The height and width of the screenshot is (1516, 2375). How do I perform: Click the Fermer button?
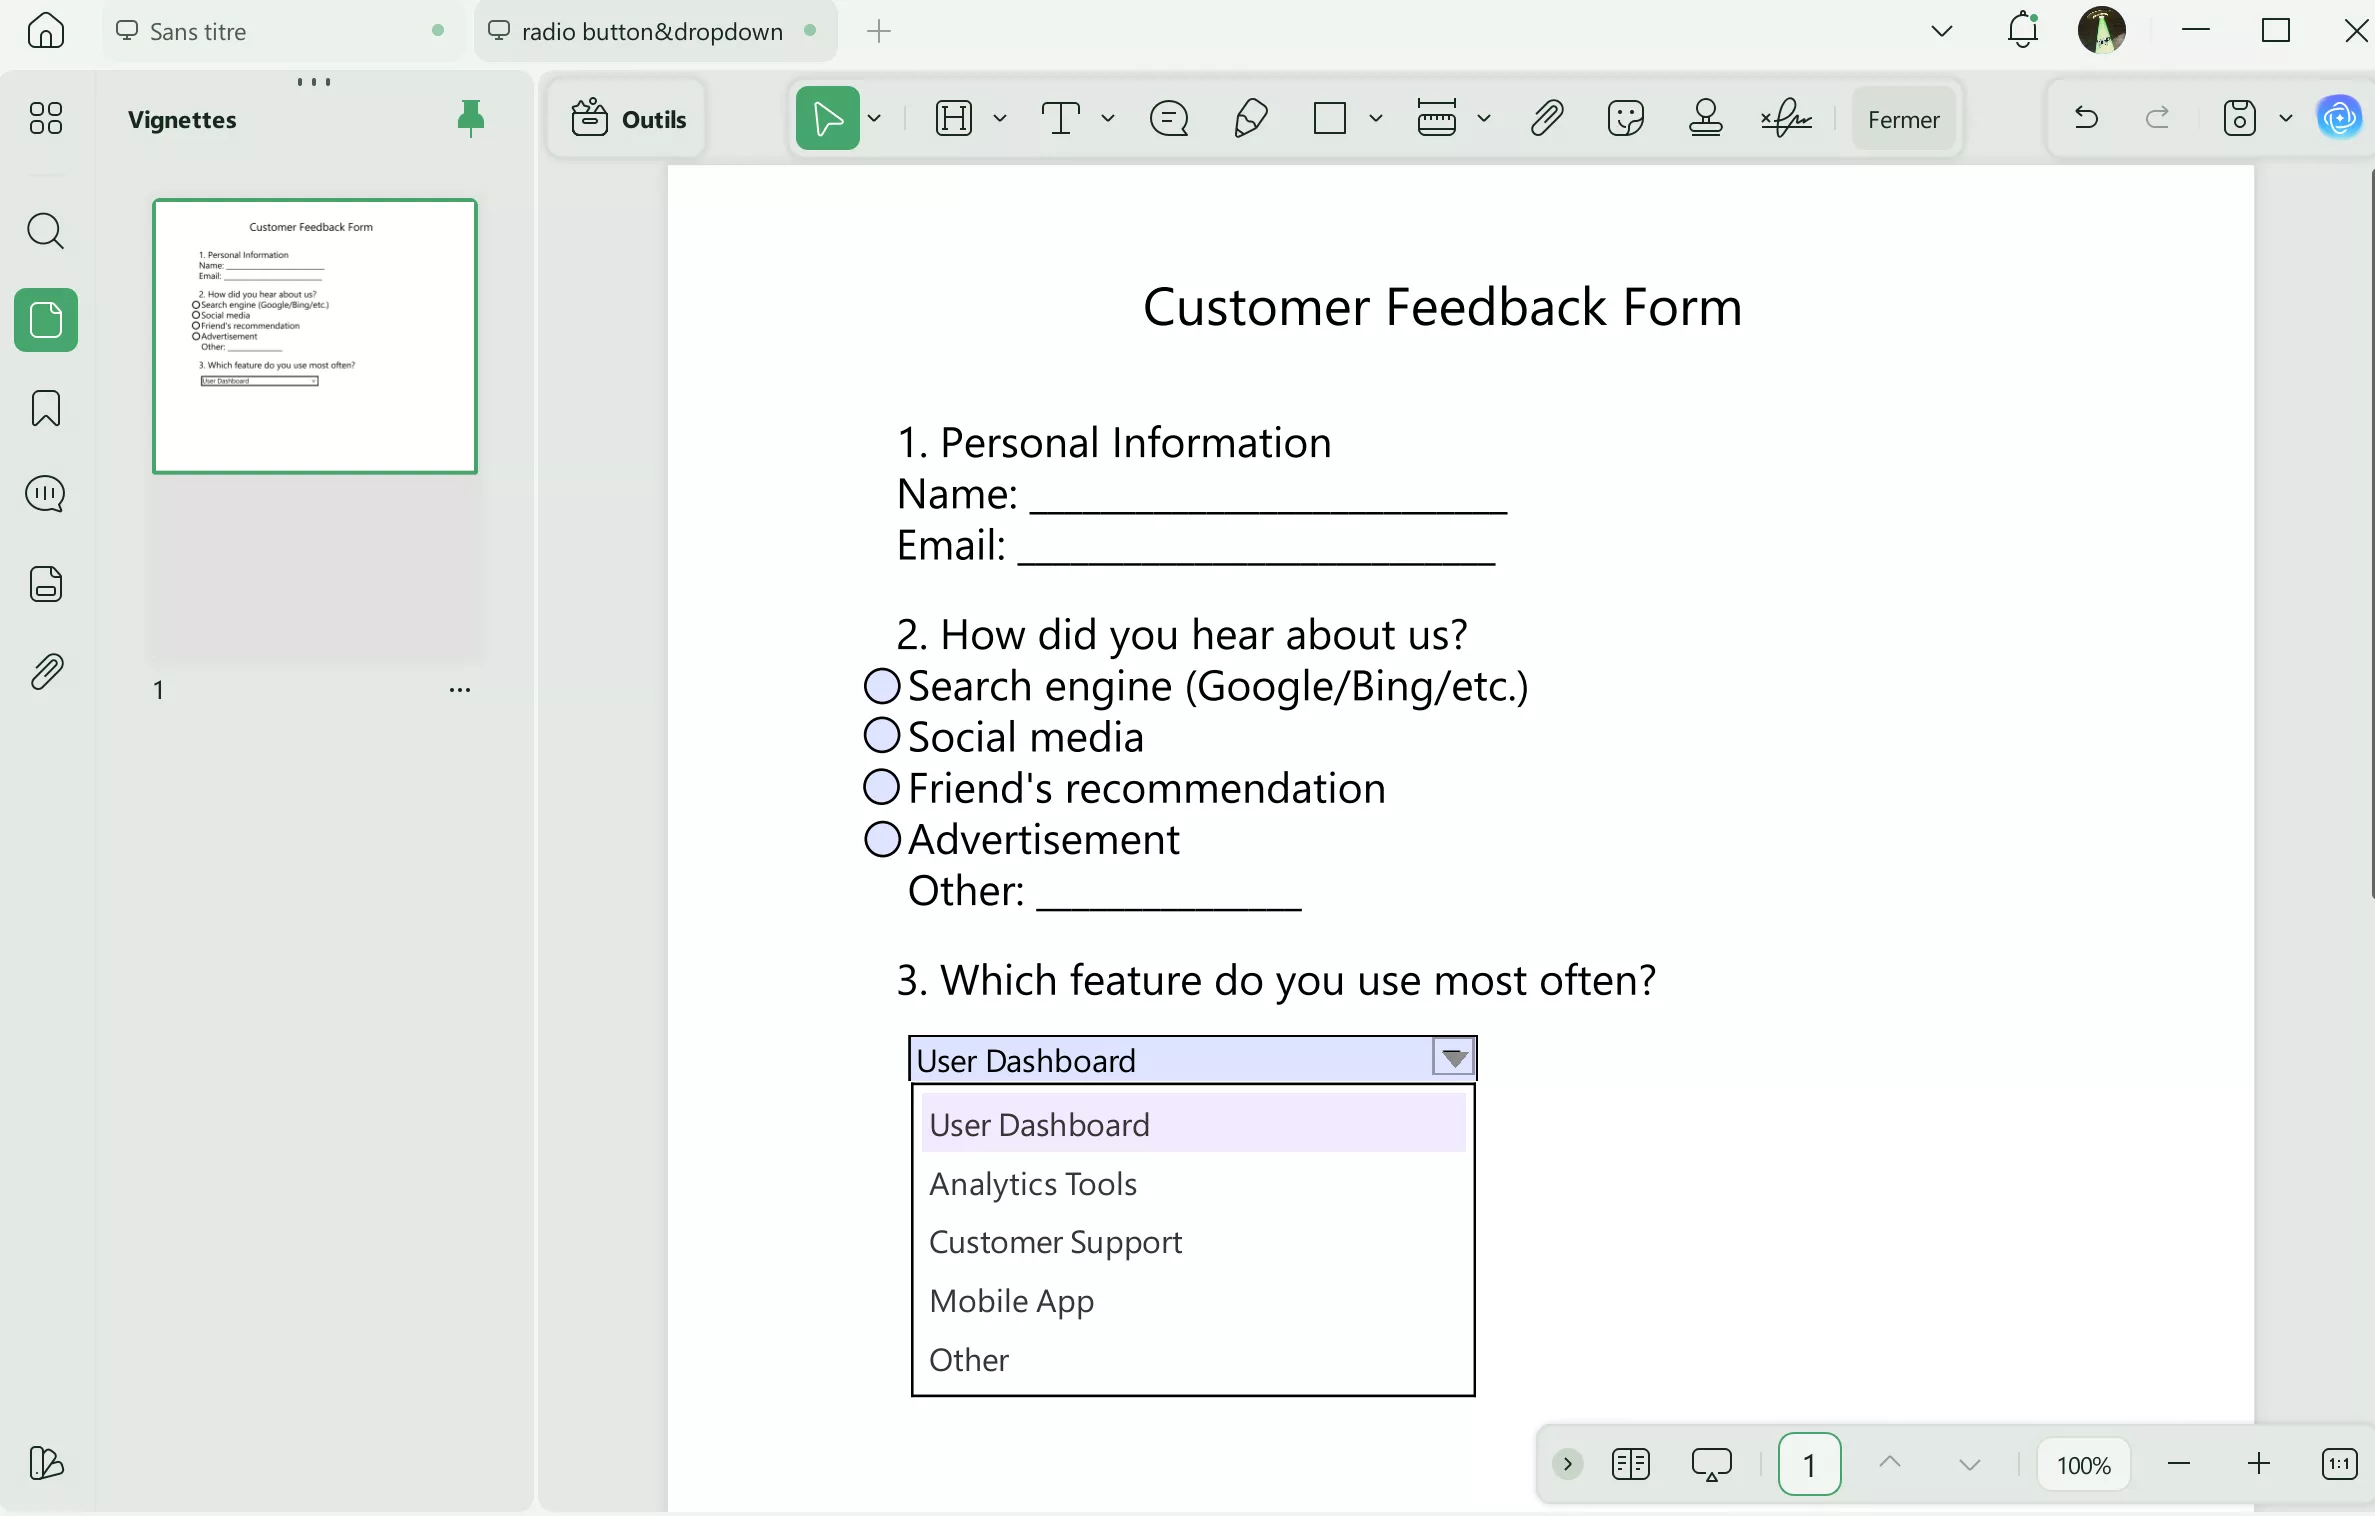[x=1902, y=119]
